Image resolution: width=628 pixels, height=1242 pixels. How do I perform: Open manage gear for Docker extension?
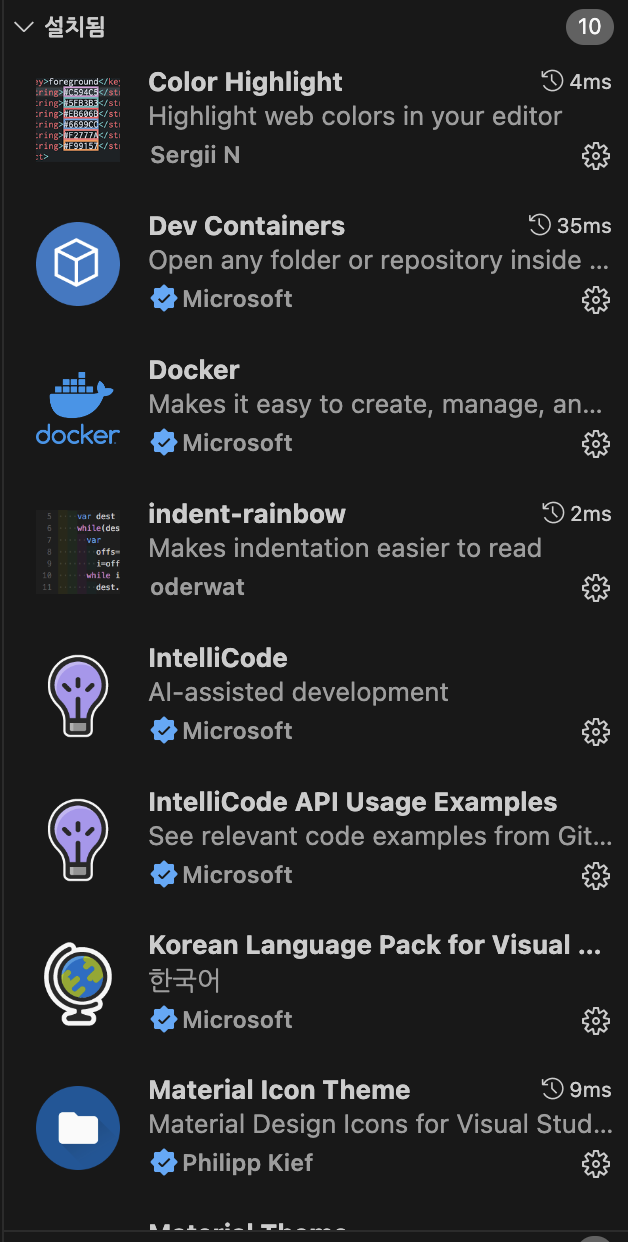click(596, 444)
